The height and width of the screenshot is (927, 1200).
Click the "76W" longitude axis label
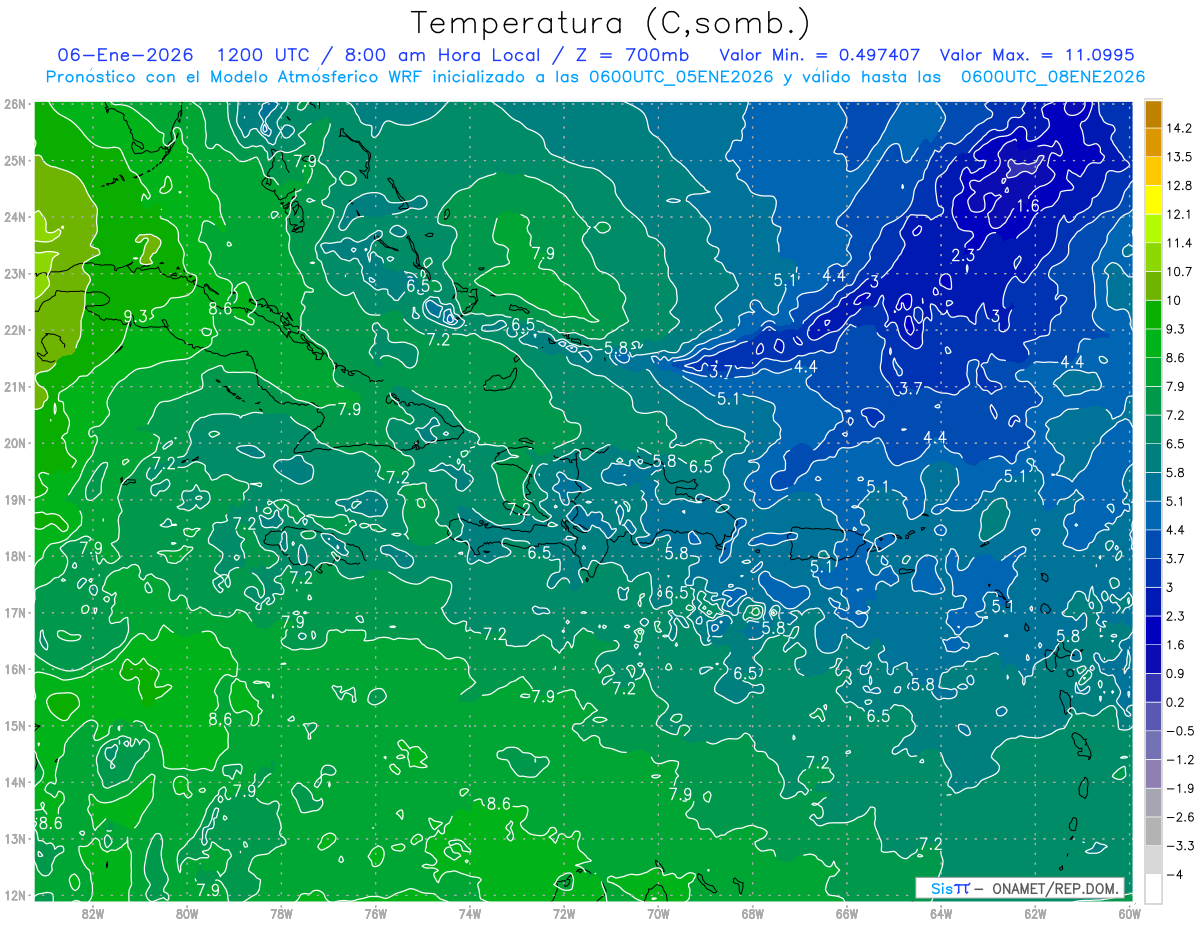pos(375,912)
